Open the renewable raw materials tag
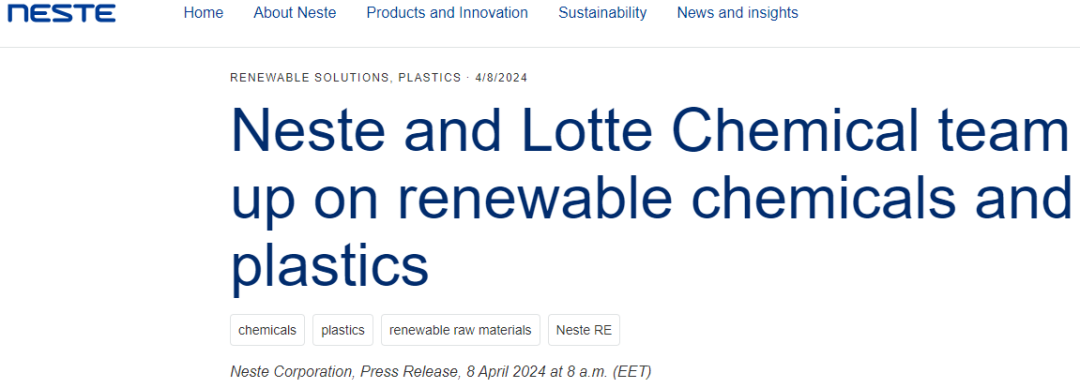Image resolution: width=1080 pixels, height=388 pixels. (460, 330)
